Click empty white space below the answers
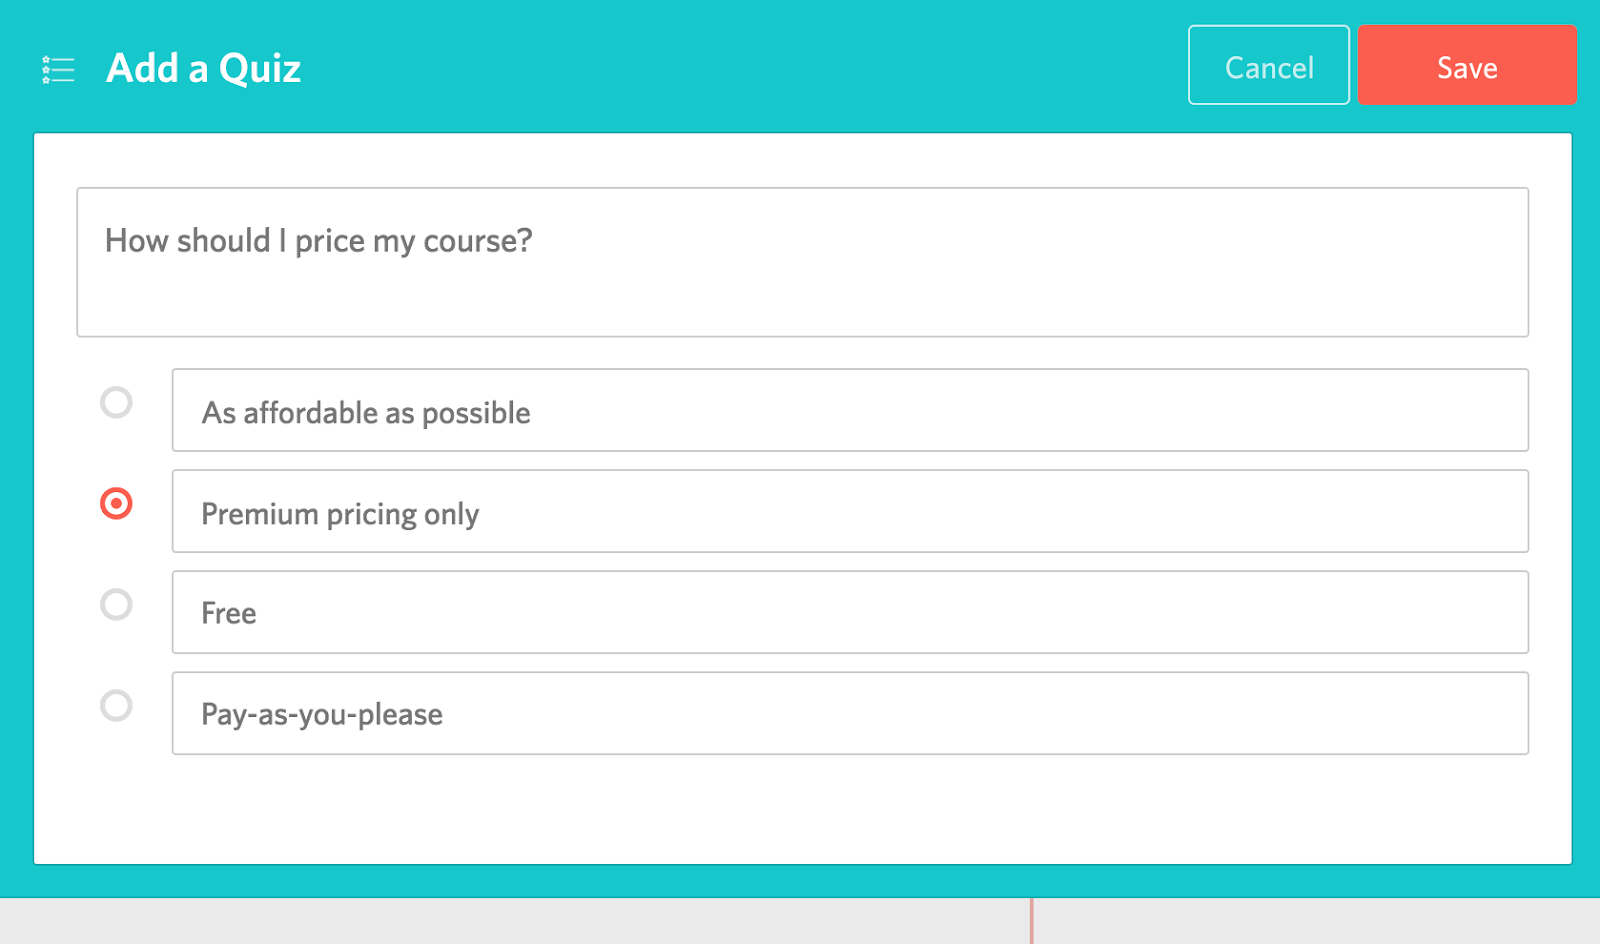1600x944 pixels. tap(800, 810)
